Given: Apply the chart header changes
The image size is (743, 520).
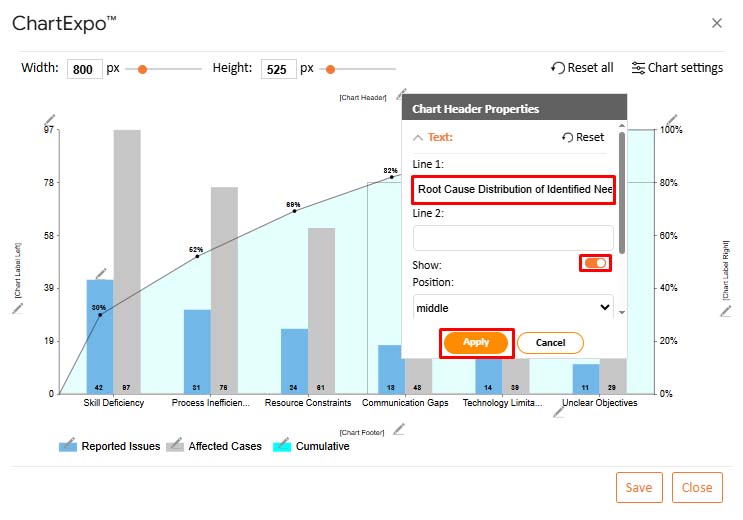Looking at the screenshot, I should click(476, 342).
